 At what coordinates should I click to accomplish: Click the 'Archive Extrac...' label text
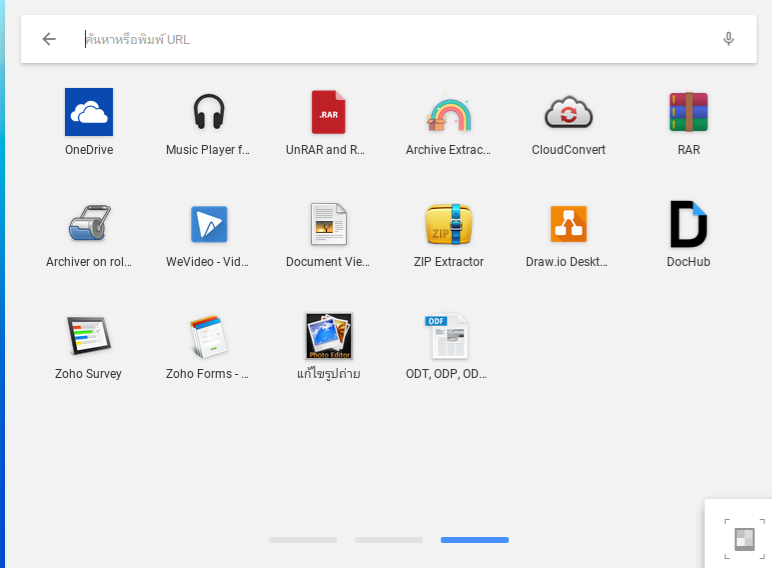[448, 150]
